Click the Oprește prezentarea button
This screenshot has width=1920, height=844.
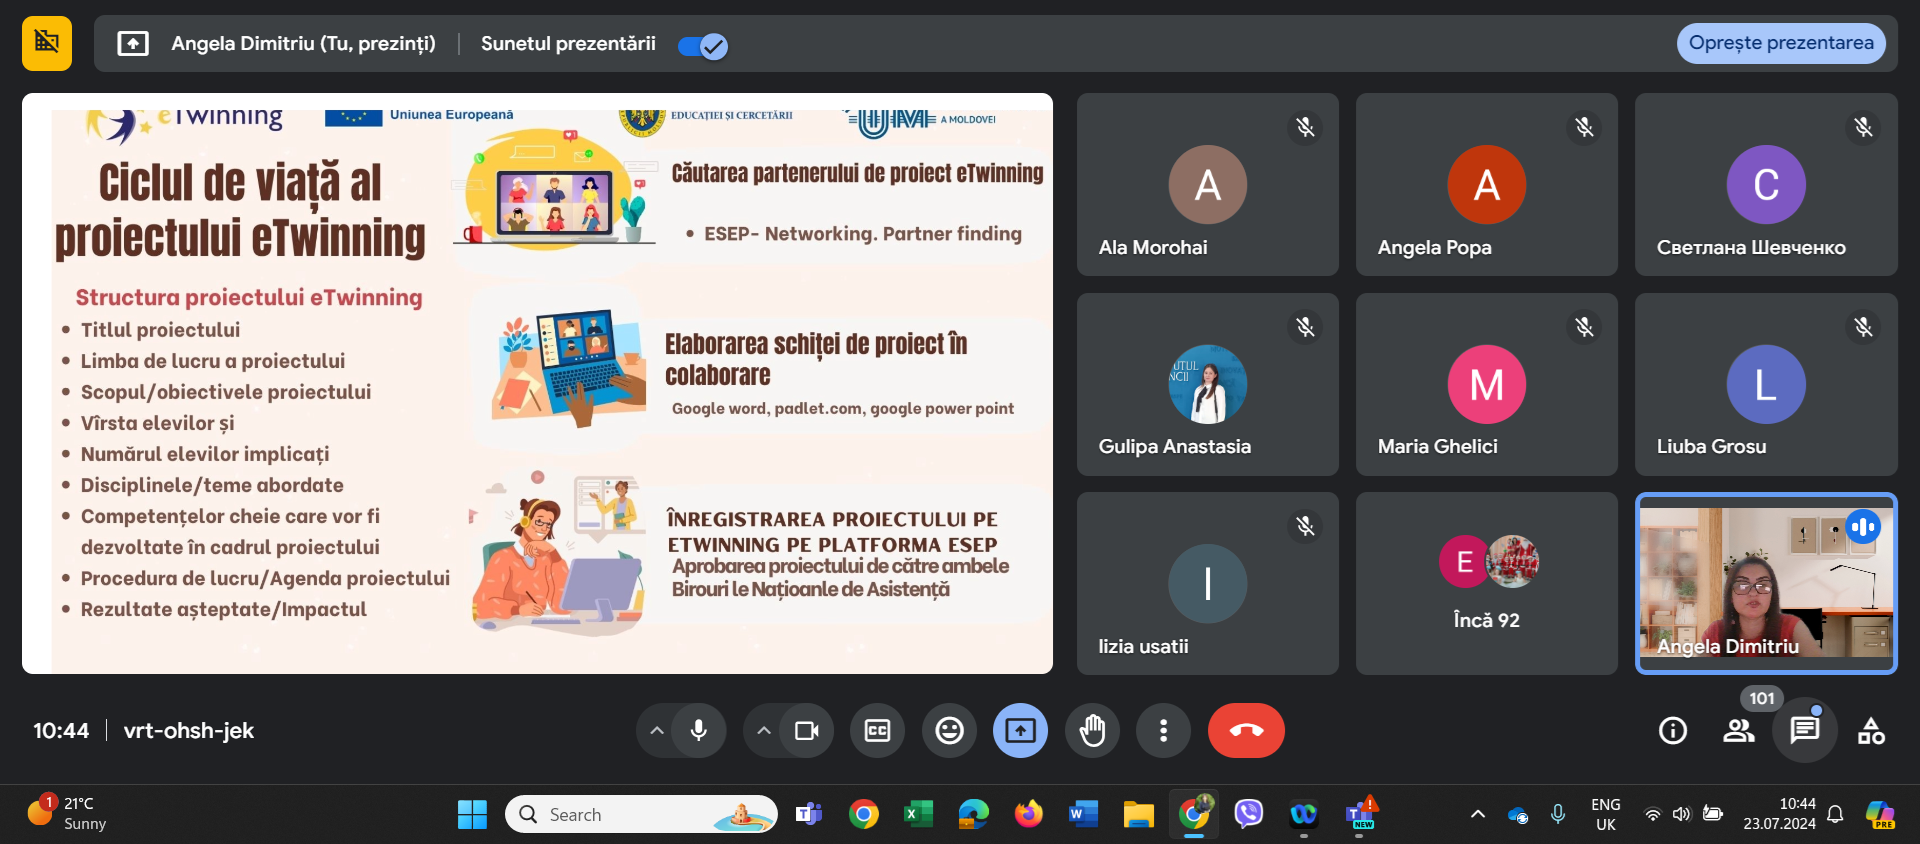click(x=1780, y=43)
